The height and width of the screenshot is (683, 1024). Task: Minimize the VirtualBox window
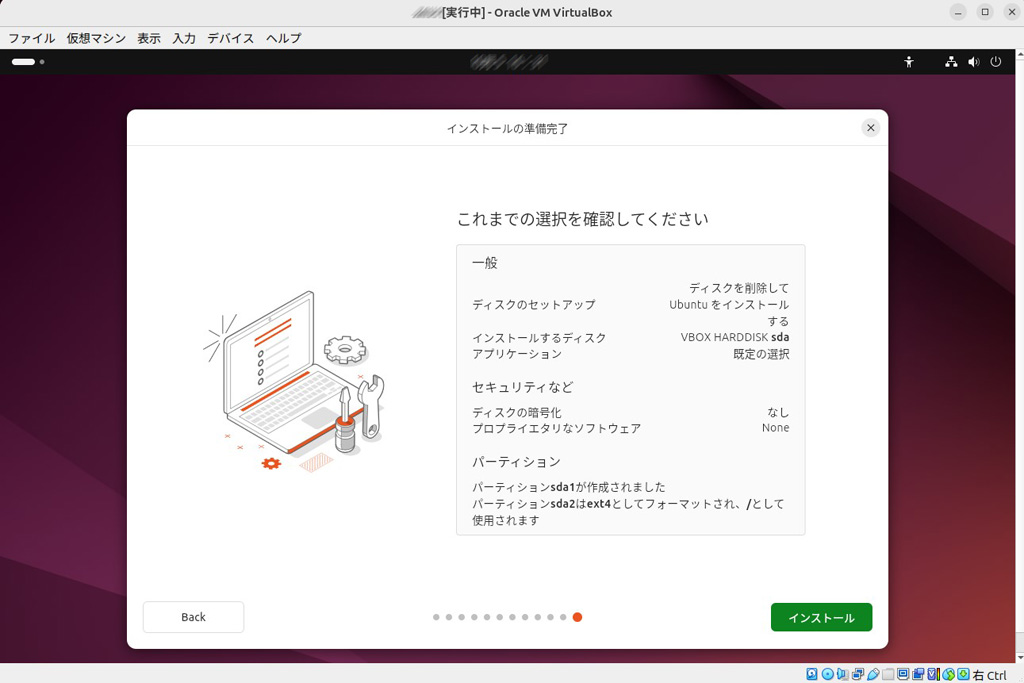pos(958,12)
